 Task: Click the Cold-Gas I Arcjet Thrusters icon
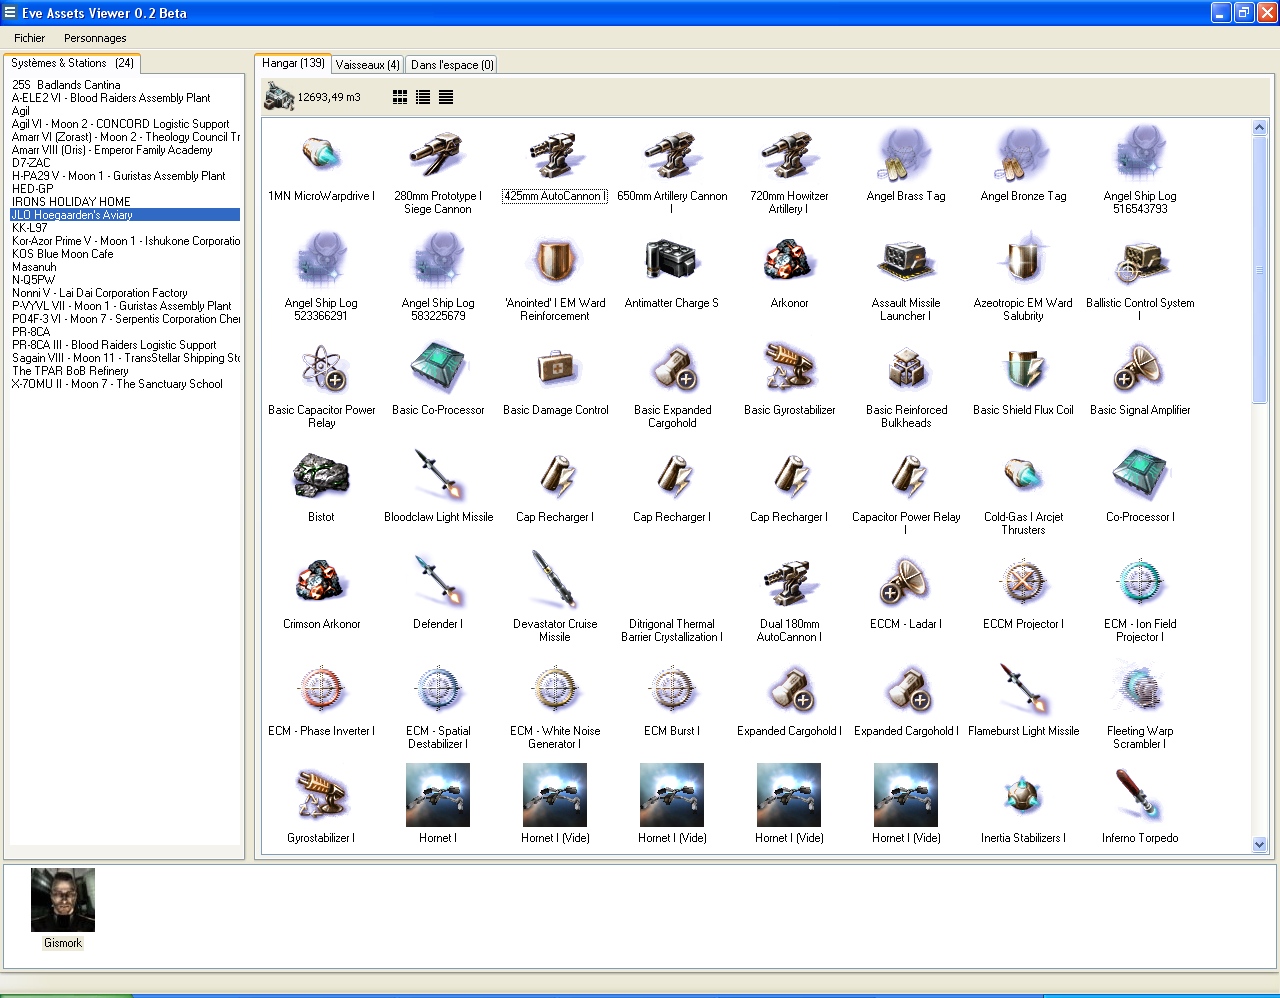pyautogui.click(x=1023, y=476)
